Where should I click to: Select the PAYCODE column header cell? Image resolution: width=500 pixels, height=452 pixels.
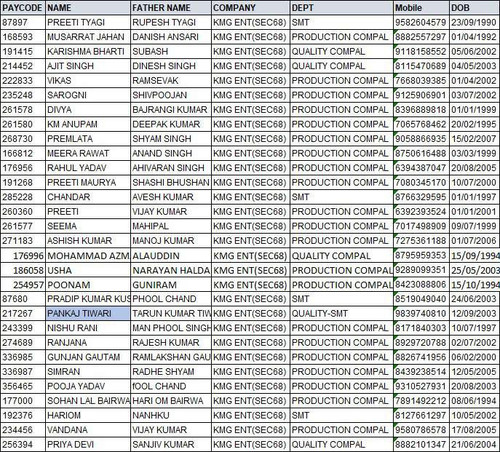(23, 8)
